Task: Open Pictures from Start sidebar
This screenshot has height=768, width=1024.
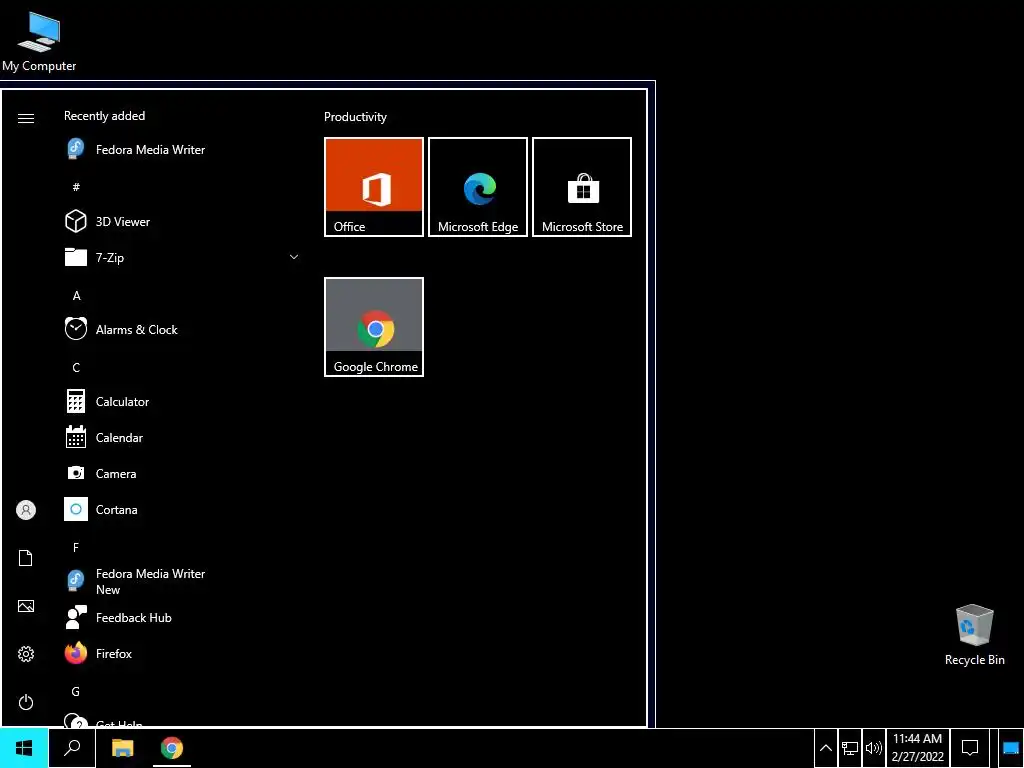Action: [x=25, y=606]
